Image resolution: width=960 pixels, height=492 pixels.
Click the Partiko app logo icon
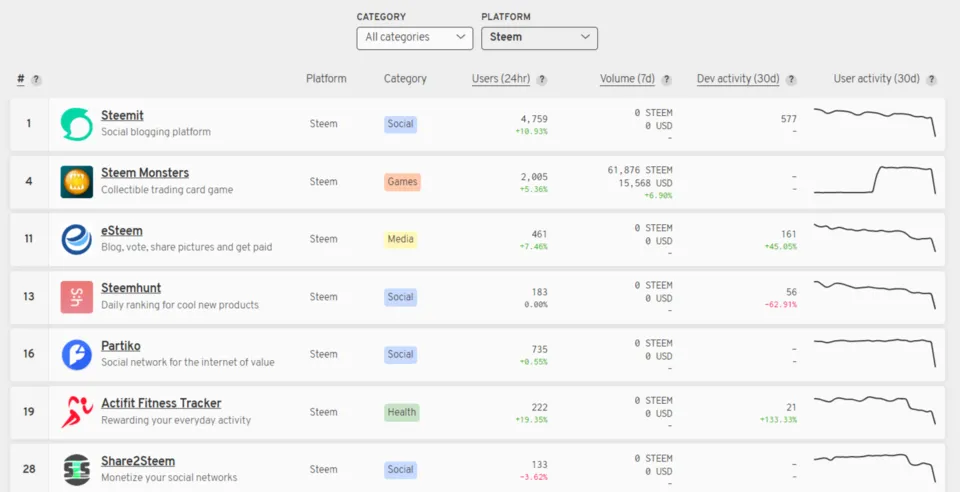click(x=77, y=354)
